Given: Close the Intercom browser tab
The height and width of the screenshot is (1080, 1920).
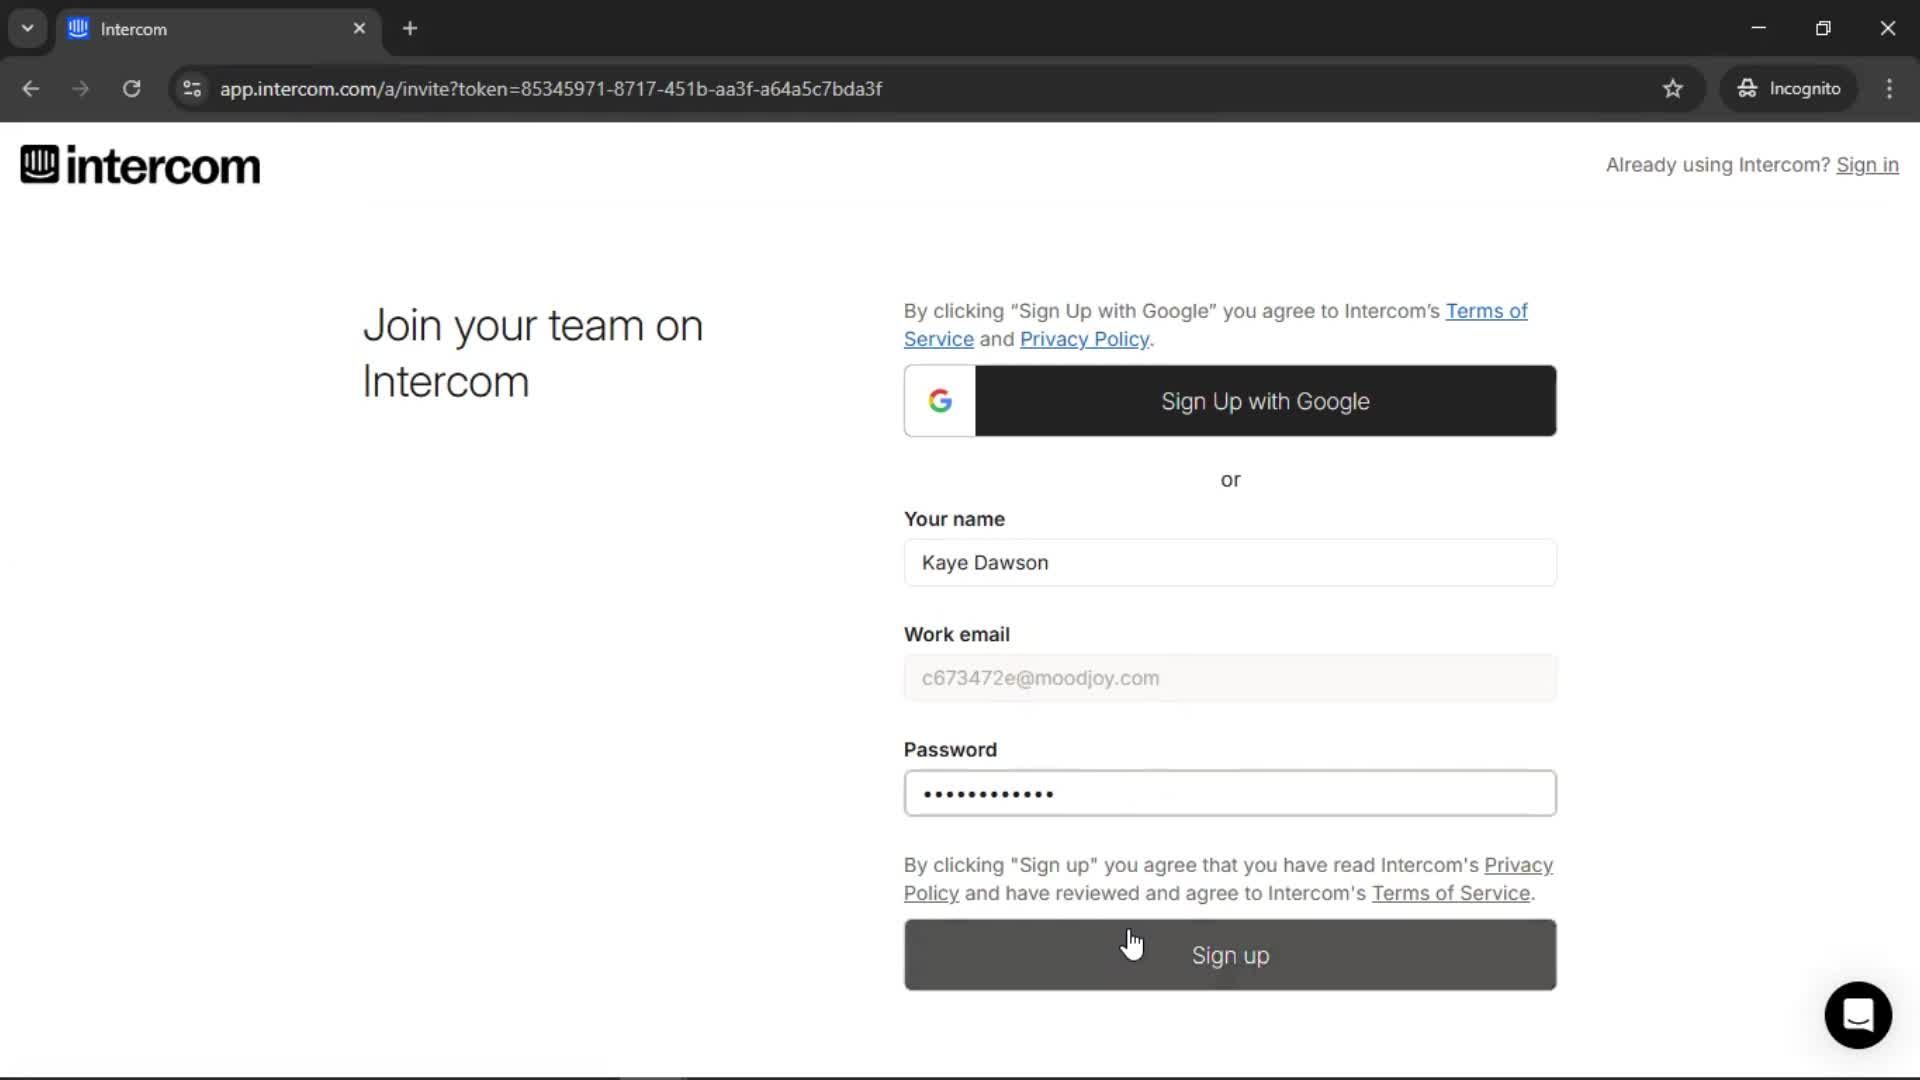Looking at the screenshot, I should point(359,29).
